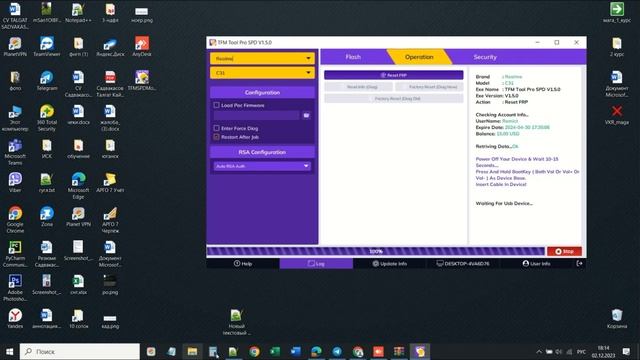Open Viber desktop shortcut

click(15, 182)
